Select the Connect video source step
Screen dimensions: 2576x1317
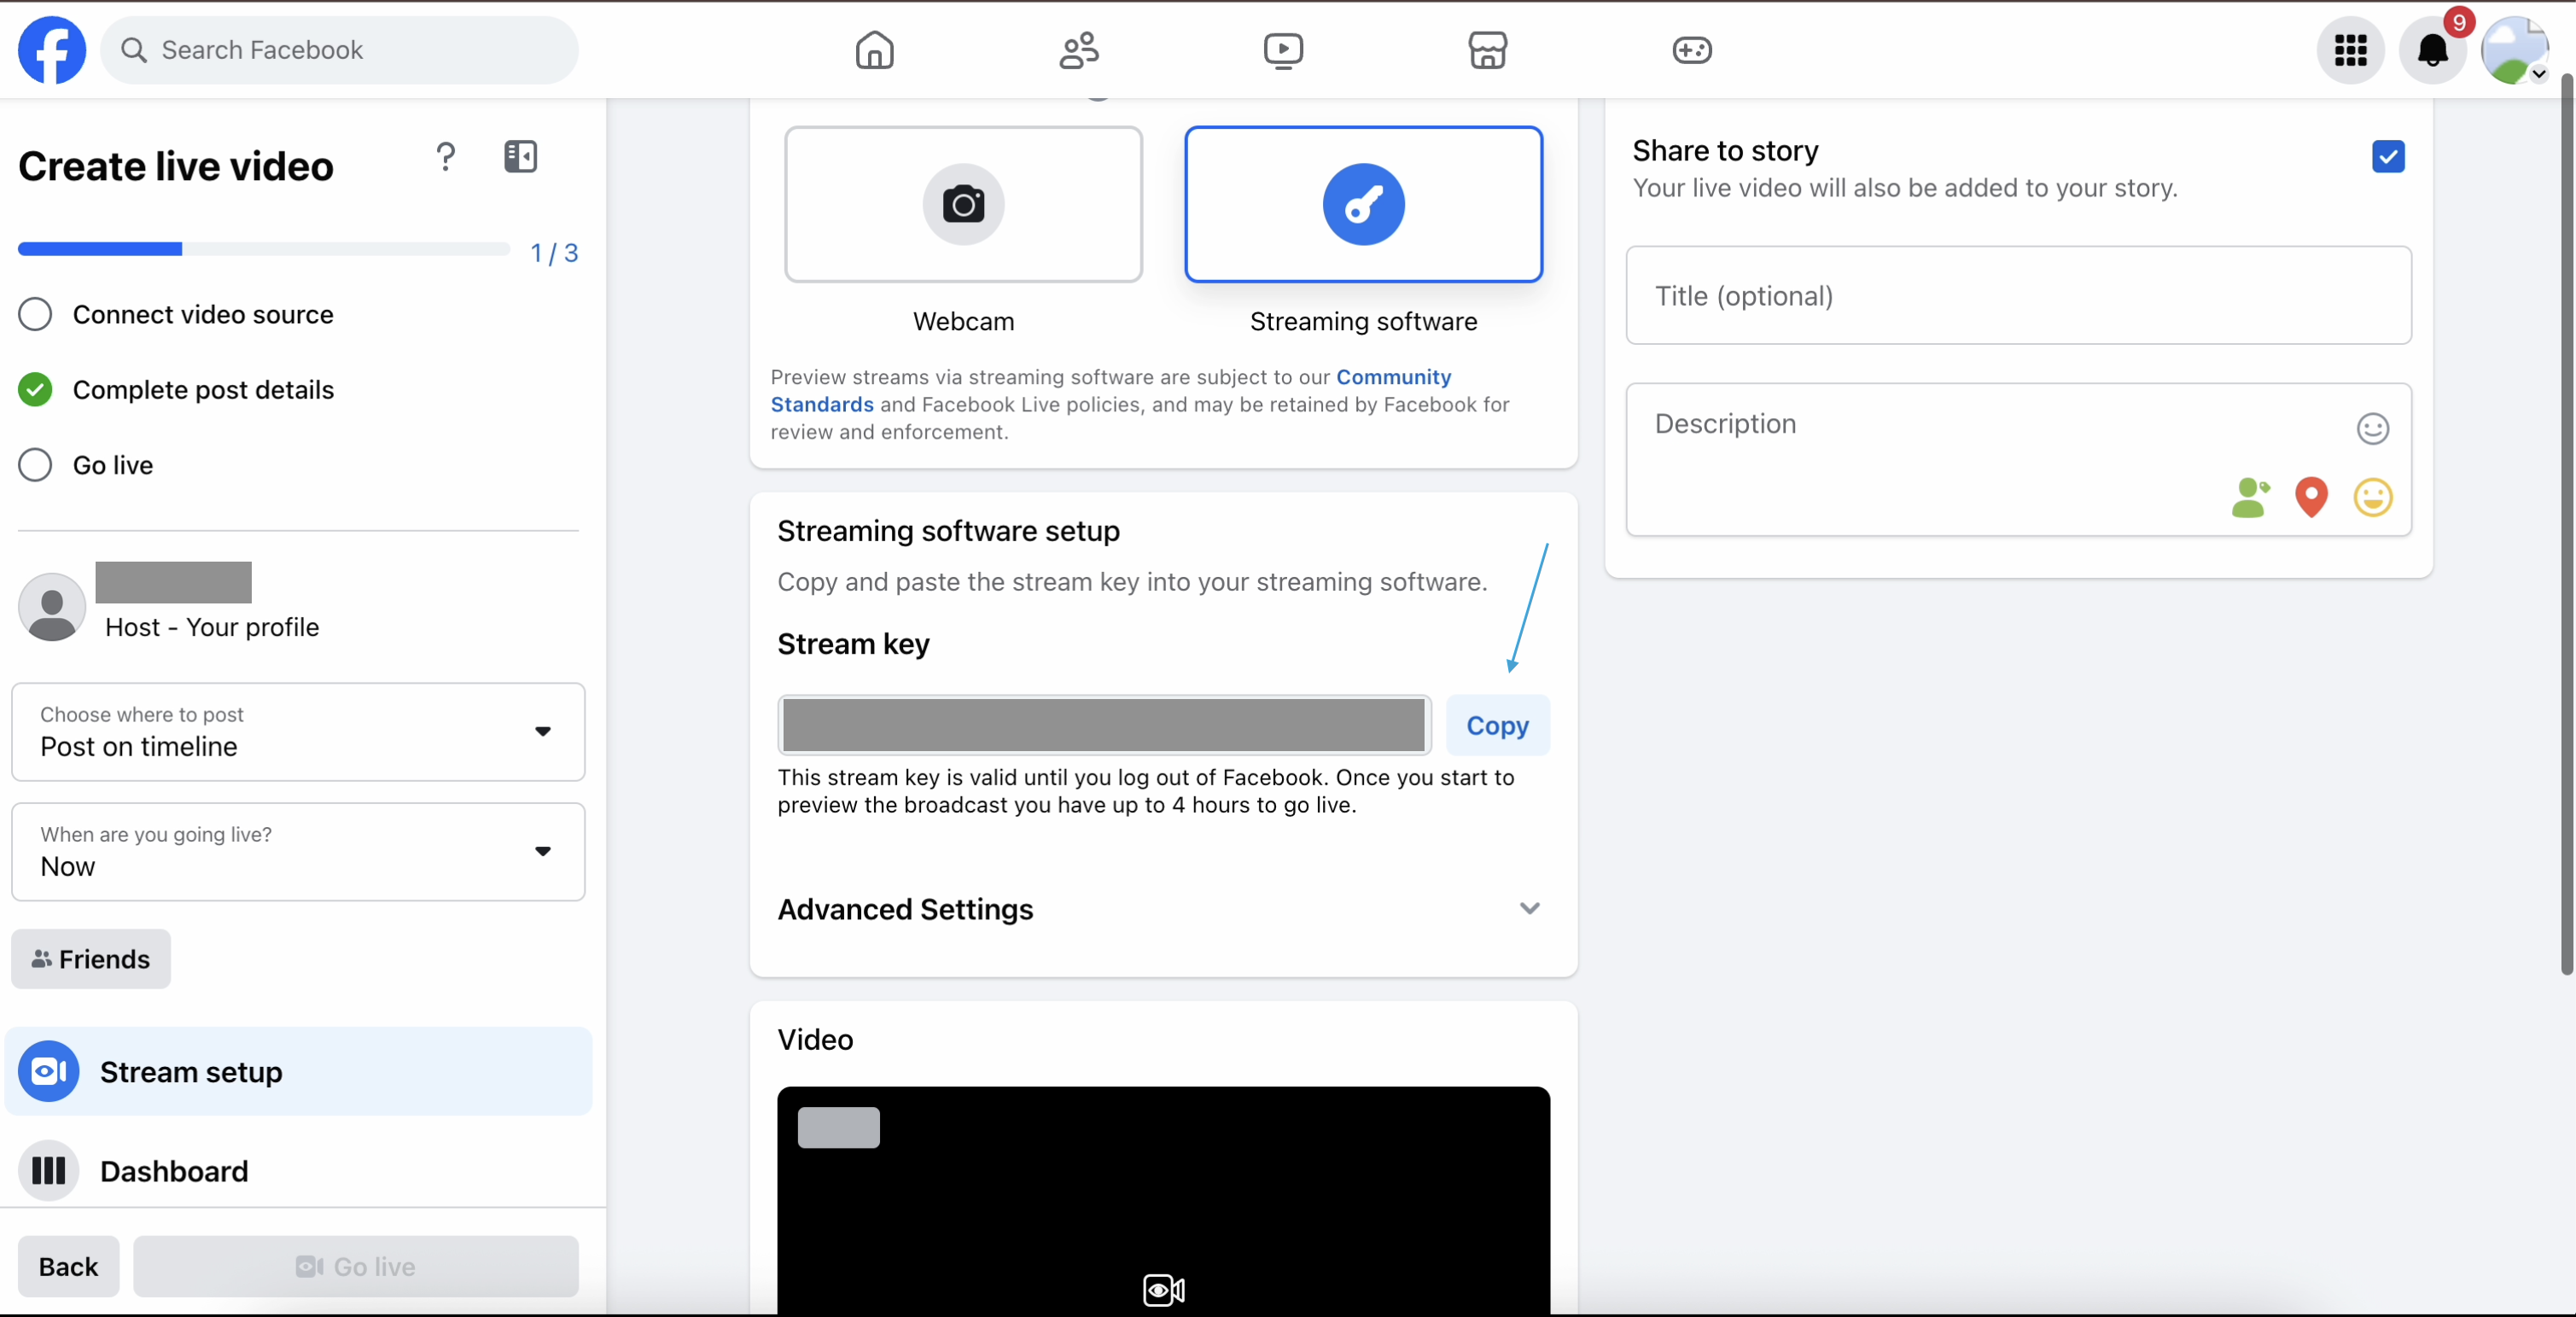point(176,314)
